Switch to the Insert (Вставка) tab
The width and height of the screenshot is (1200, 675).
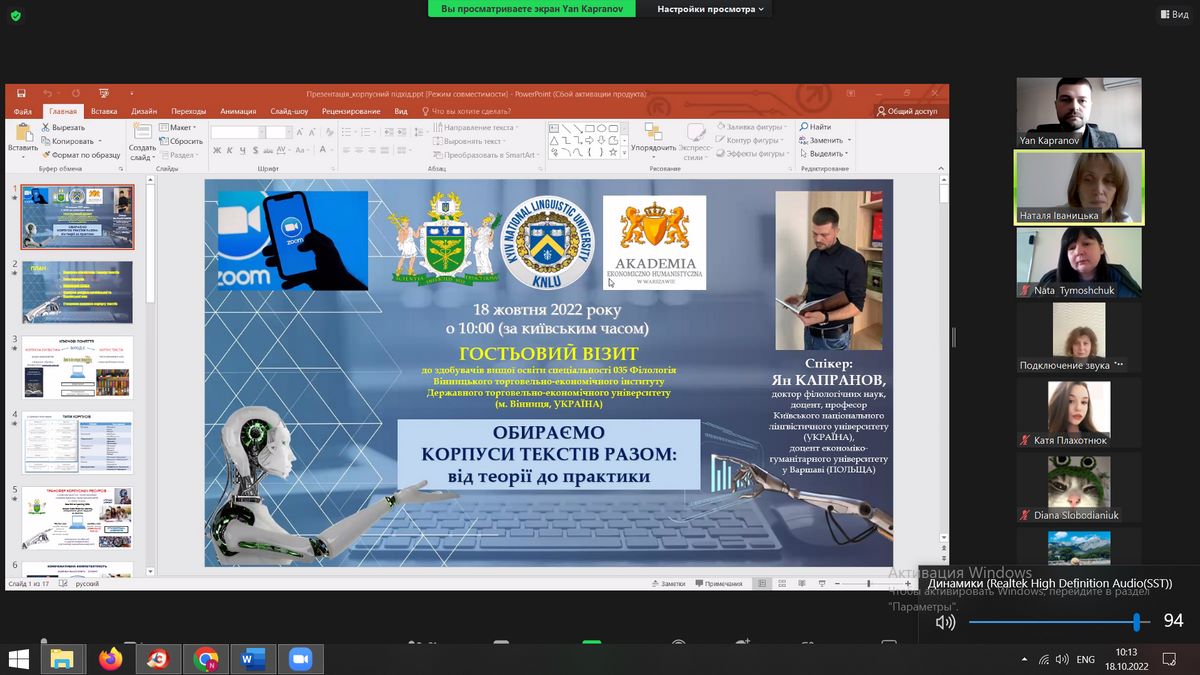pos(104,111)
